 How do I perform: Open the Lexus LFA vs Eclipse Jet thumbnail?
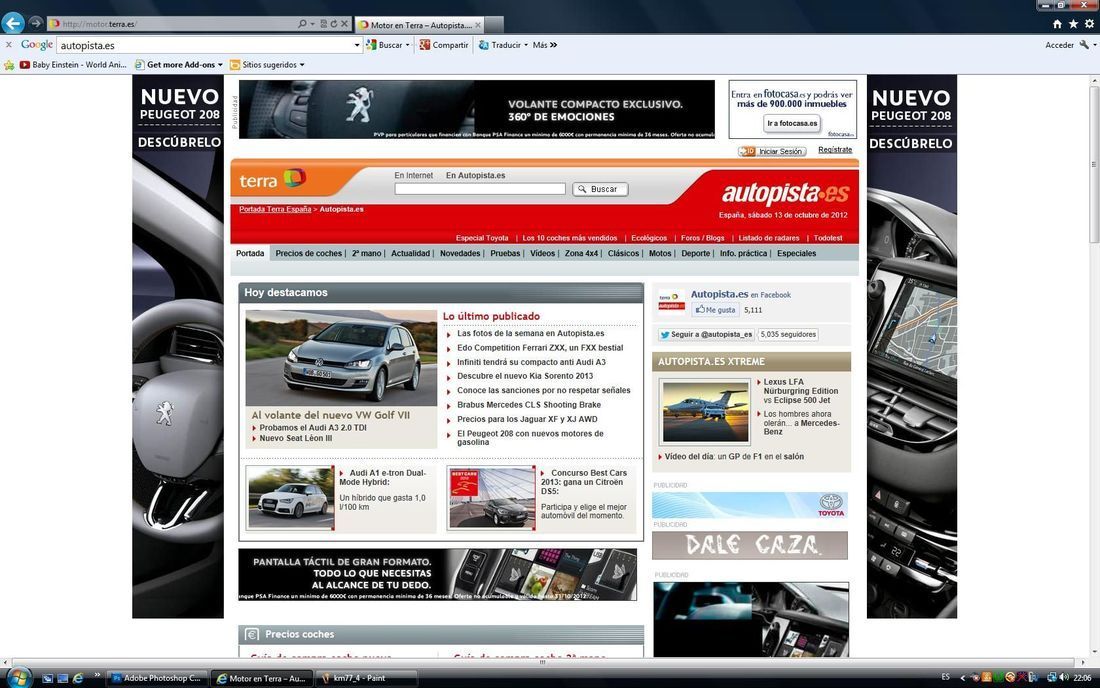tap(706, 411)
